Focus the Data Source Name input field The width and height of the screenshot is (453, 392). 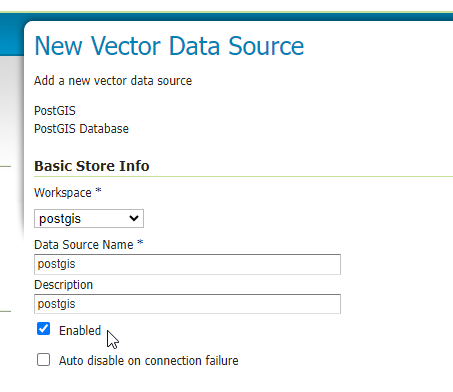coord(187,264)
